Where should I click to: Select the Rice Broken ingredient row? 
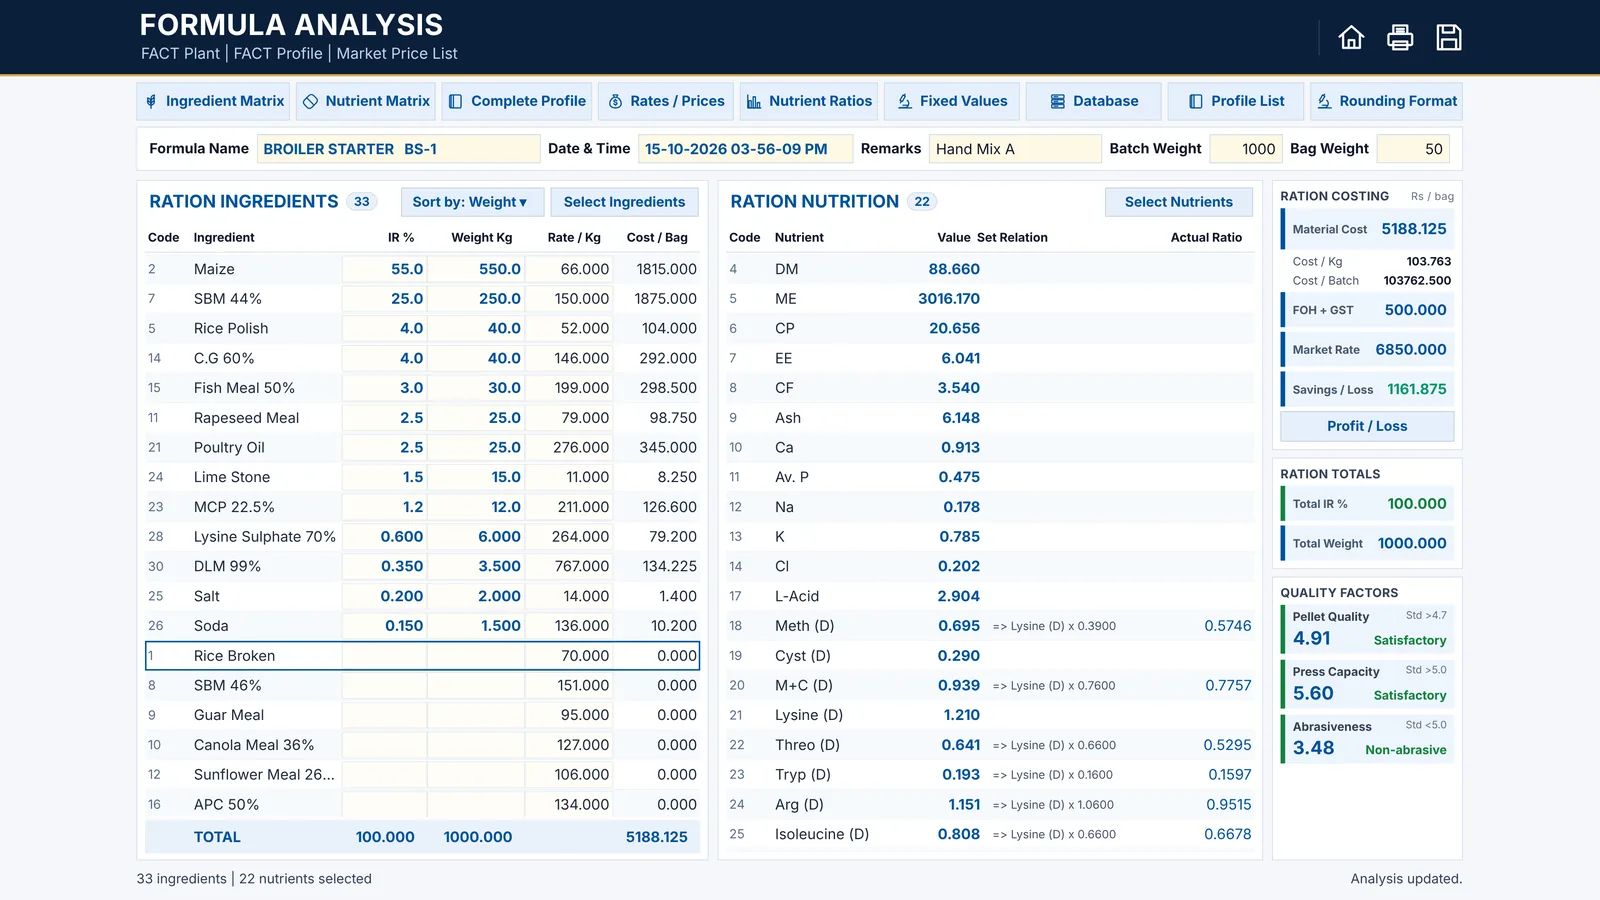tap(422, 656)
